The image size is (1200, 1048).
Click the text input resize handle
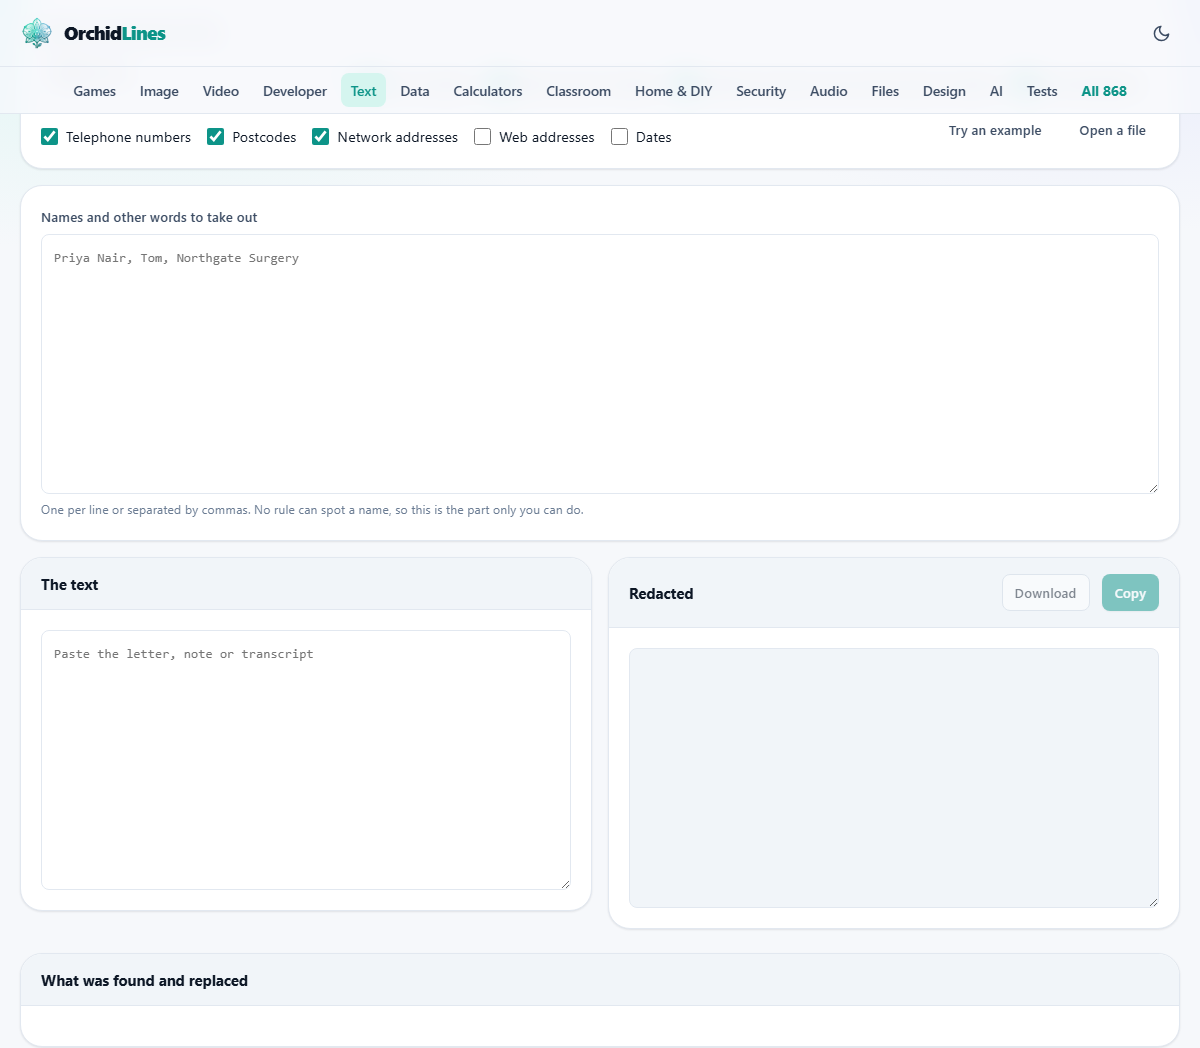[x=565, y=884]
